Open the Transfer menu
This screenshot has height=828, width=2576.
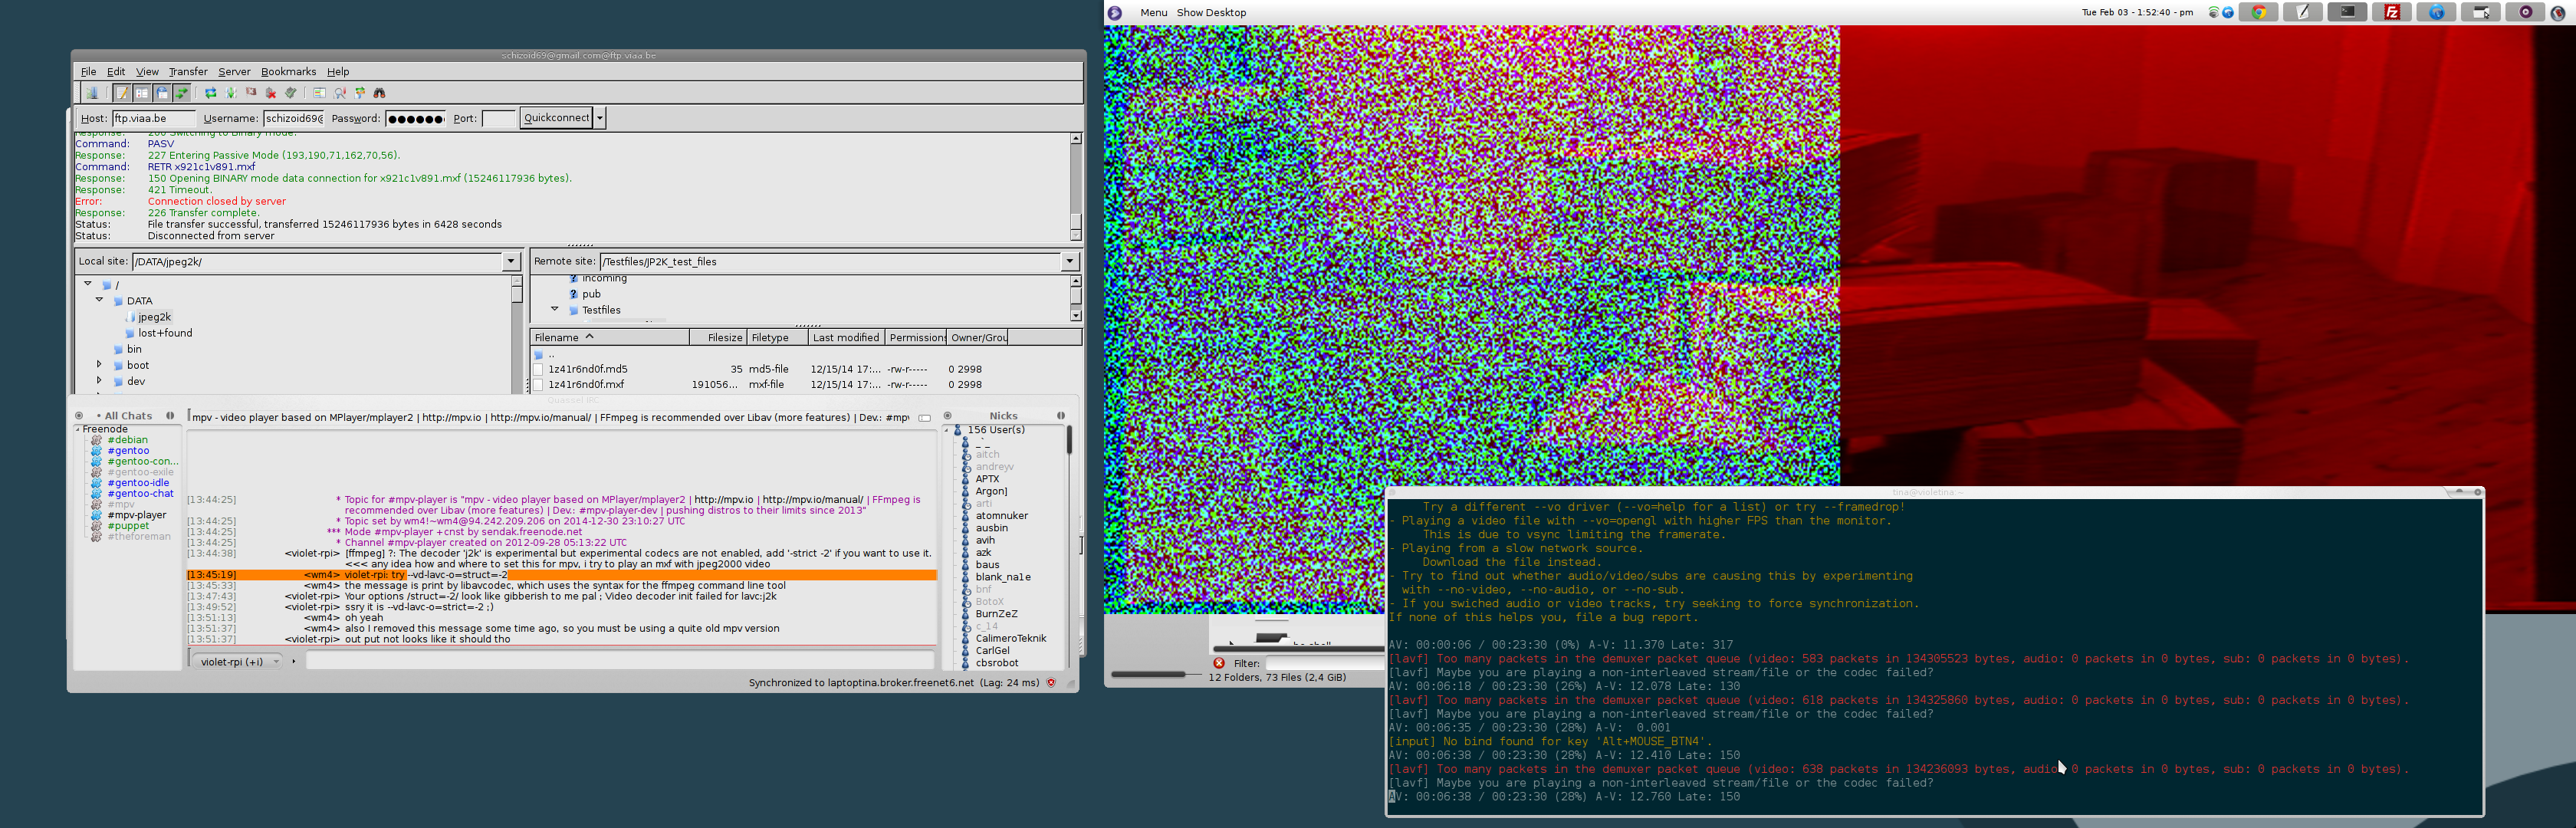pyautogui.click(x=188, y=71)
